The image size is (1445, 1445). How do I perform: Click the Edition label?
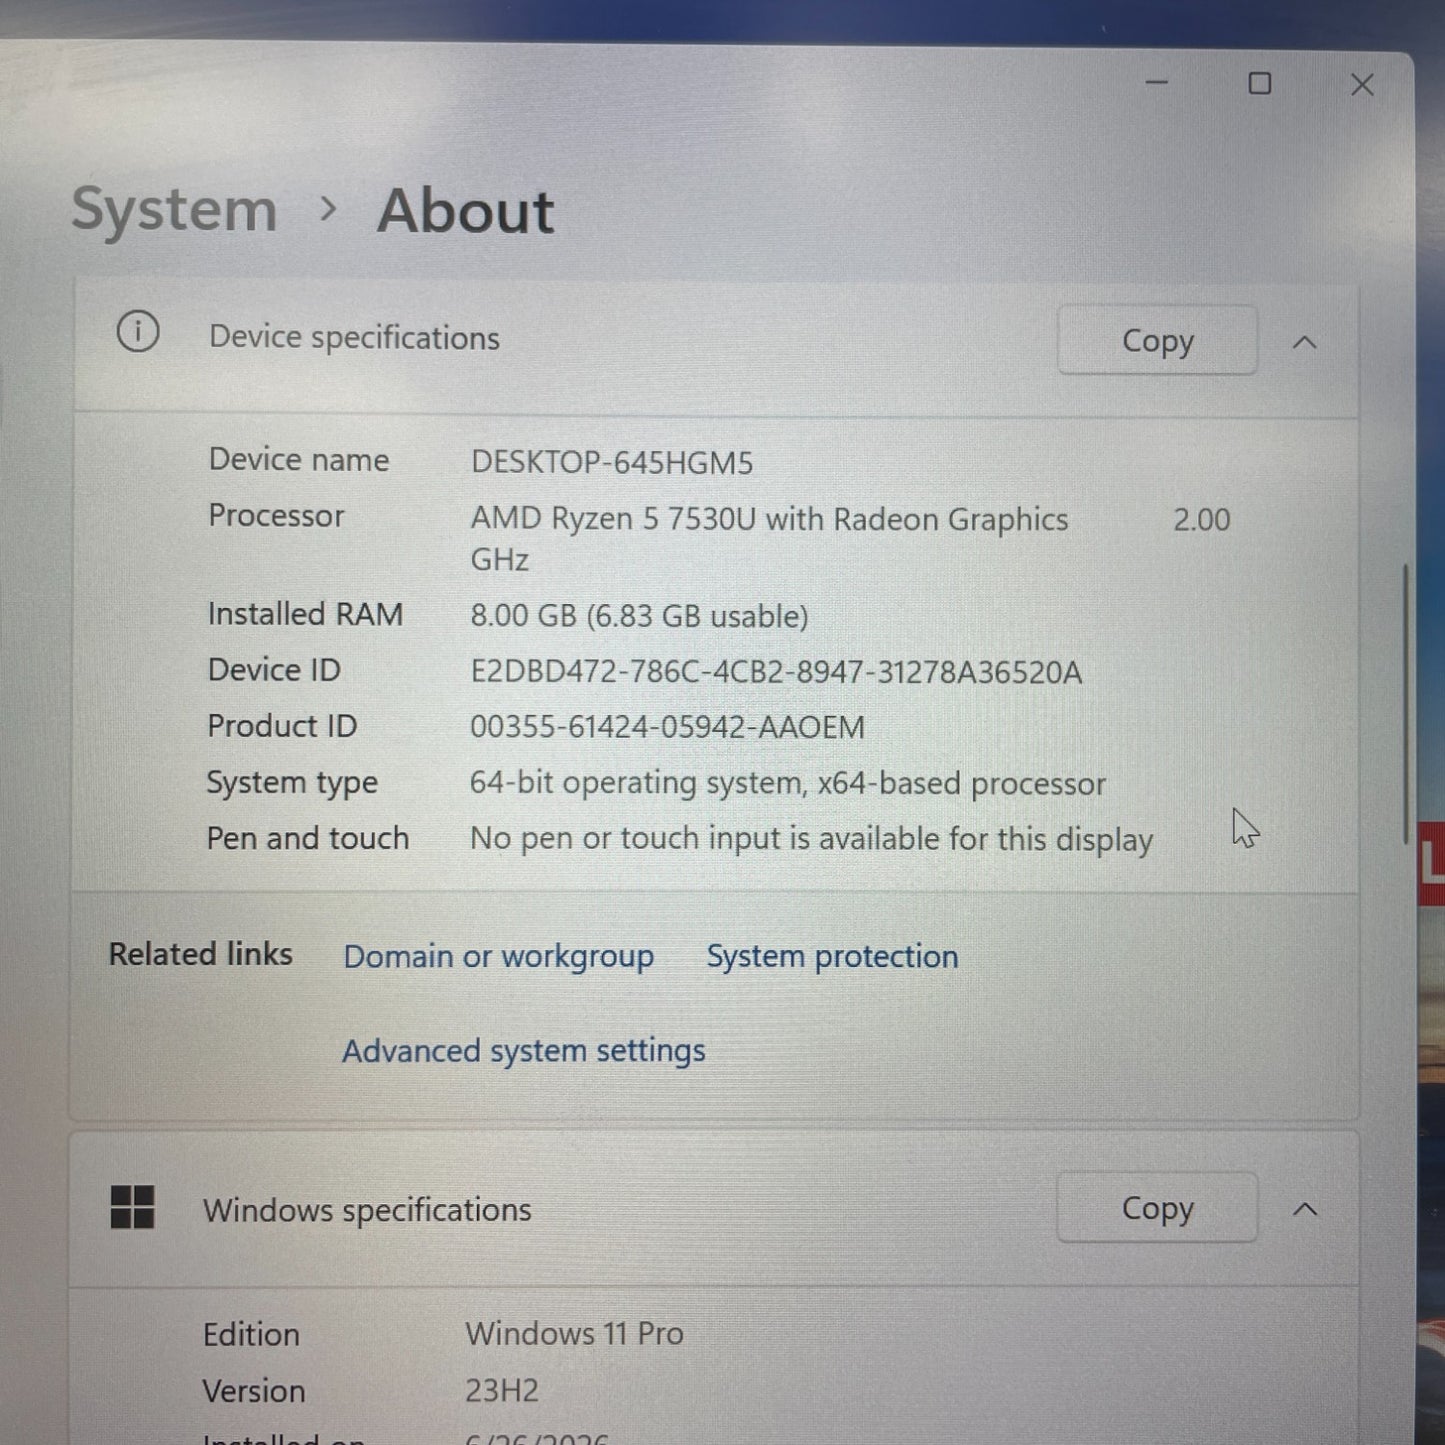coord(251,1334)
